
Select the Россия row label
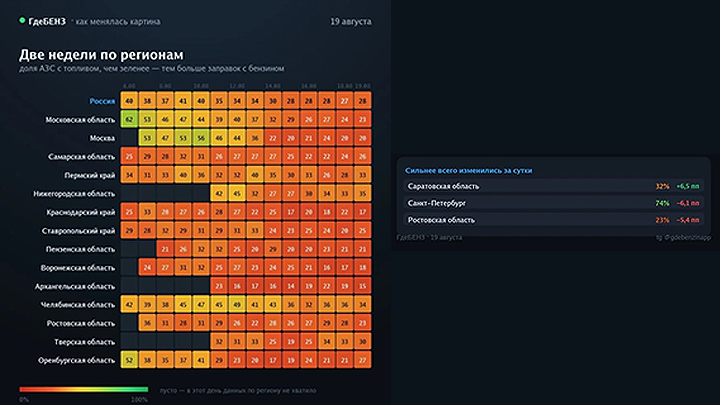[x=102, y=101]
